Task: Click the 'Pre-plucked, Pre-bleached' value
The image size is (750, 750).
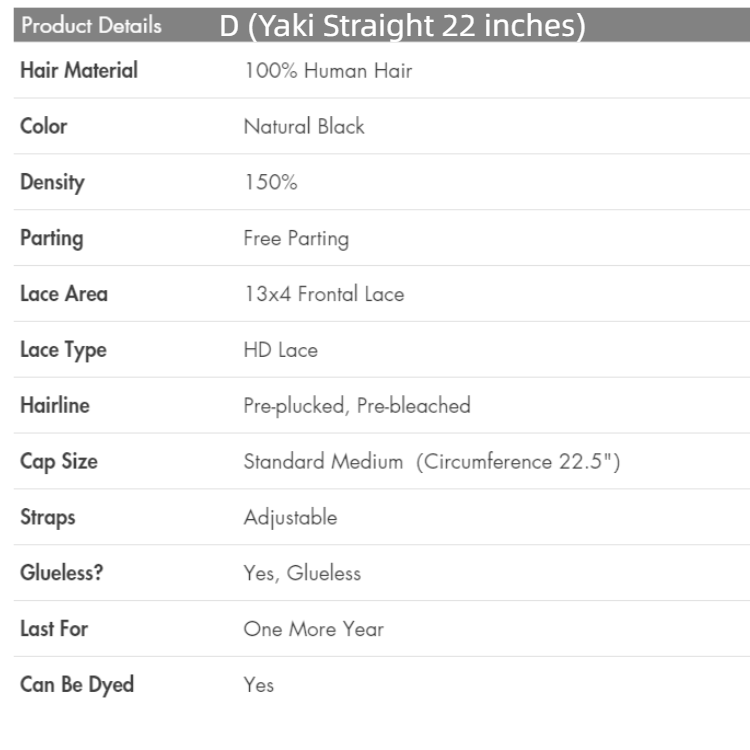Action: coord(357,406)
